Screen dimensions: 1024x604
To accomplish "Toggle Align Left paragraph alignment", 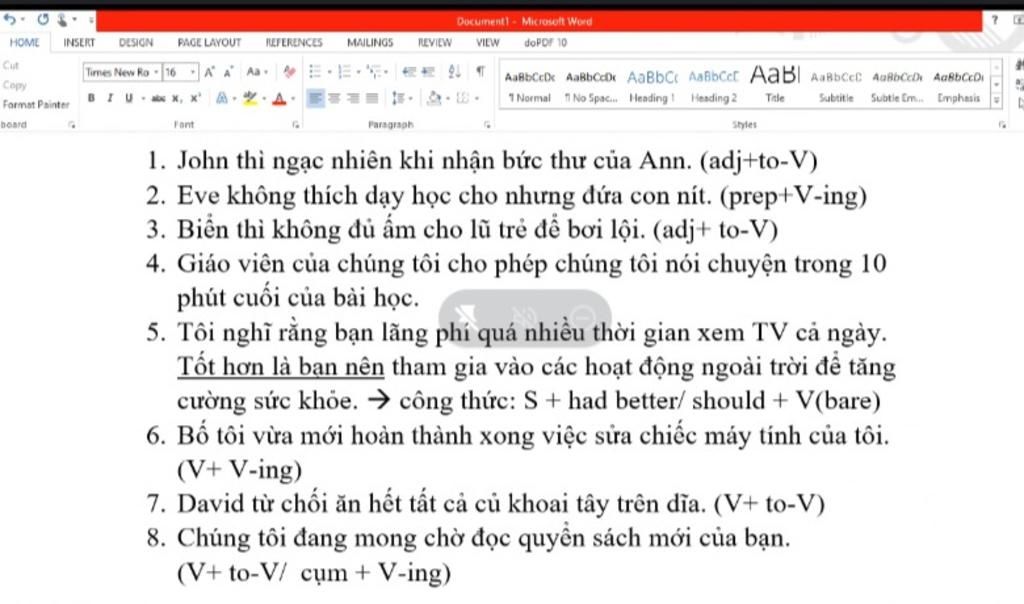I will click(315, 99).
